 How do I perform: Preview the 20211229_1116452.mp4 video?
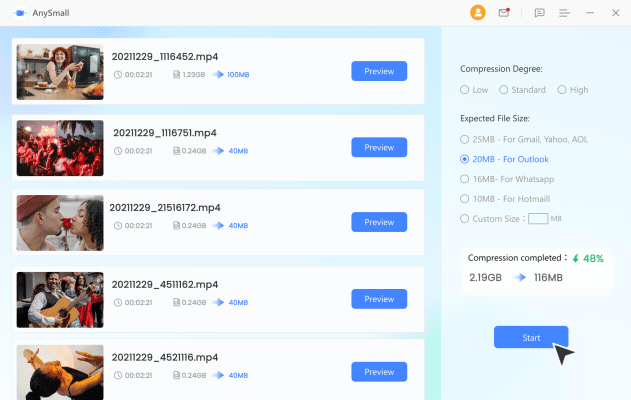tap(379, 71)
